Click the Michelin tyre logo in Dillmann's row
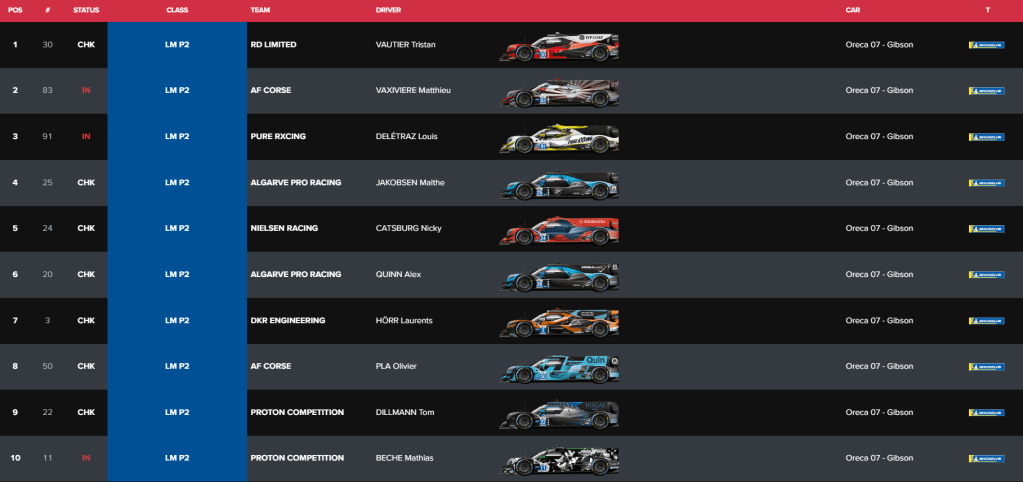 pyautogui.click(x=986, y=412)
